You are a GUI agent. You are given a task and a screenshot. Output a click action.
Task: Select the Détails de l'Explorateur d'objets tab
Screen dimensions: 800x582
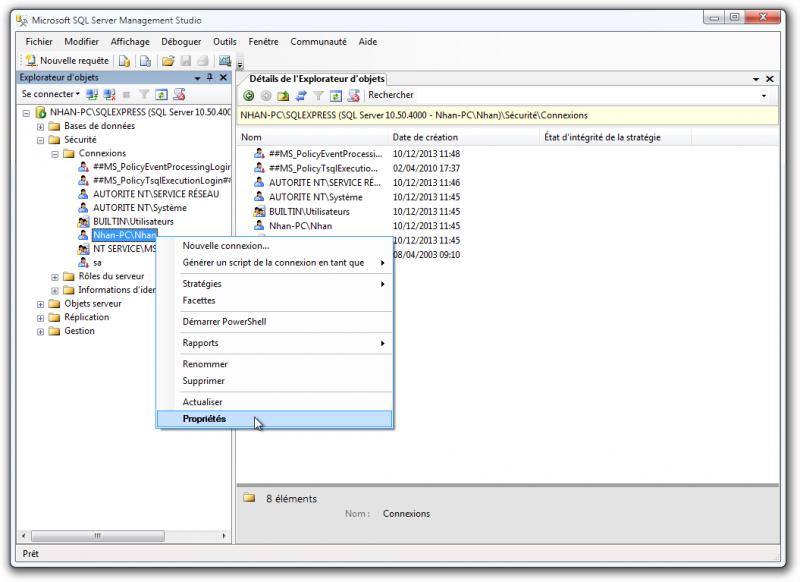[316, 79]
